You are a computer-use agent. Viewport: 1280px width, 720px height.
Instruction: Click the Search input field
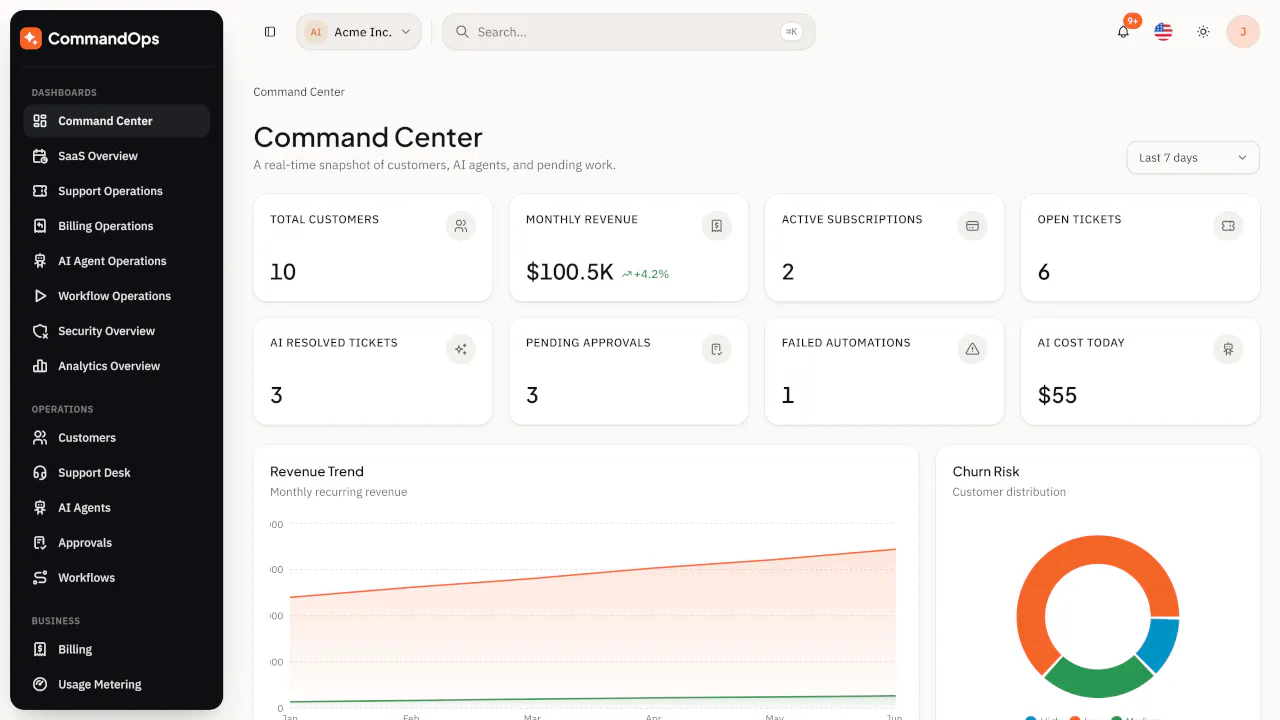pyautogui.click(x=628, y=32)
